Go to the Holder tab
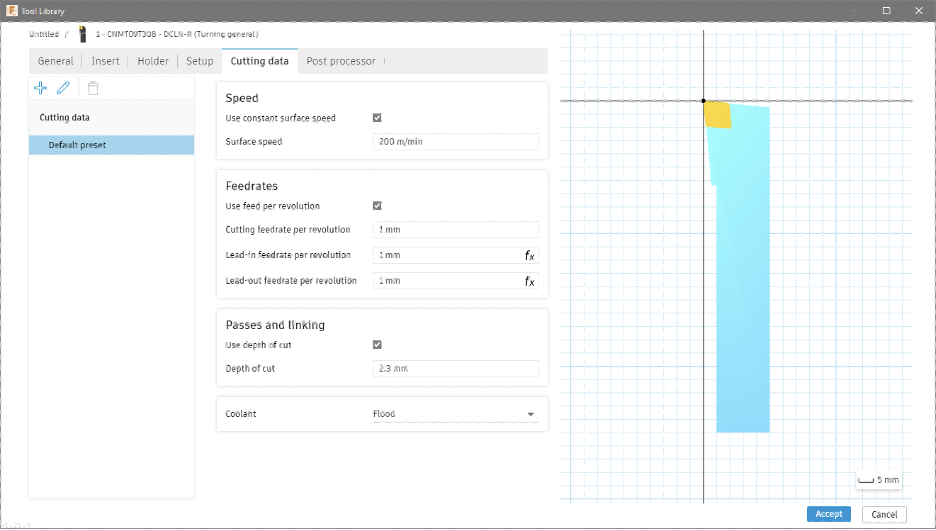The height and width of the screenshot is (530, 936). click(x=153, y=61)
